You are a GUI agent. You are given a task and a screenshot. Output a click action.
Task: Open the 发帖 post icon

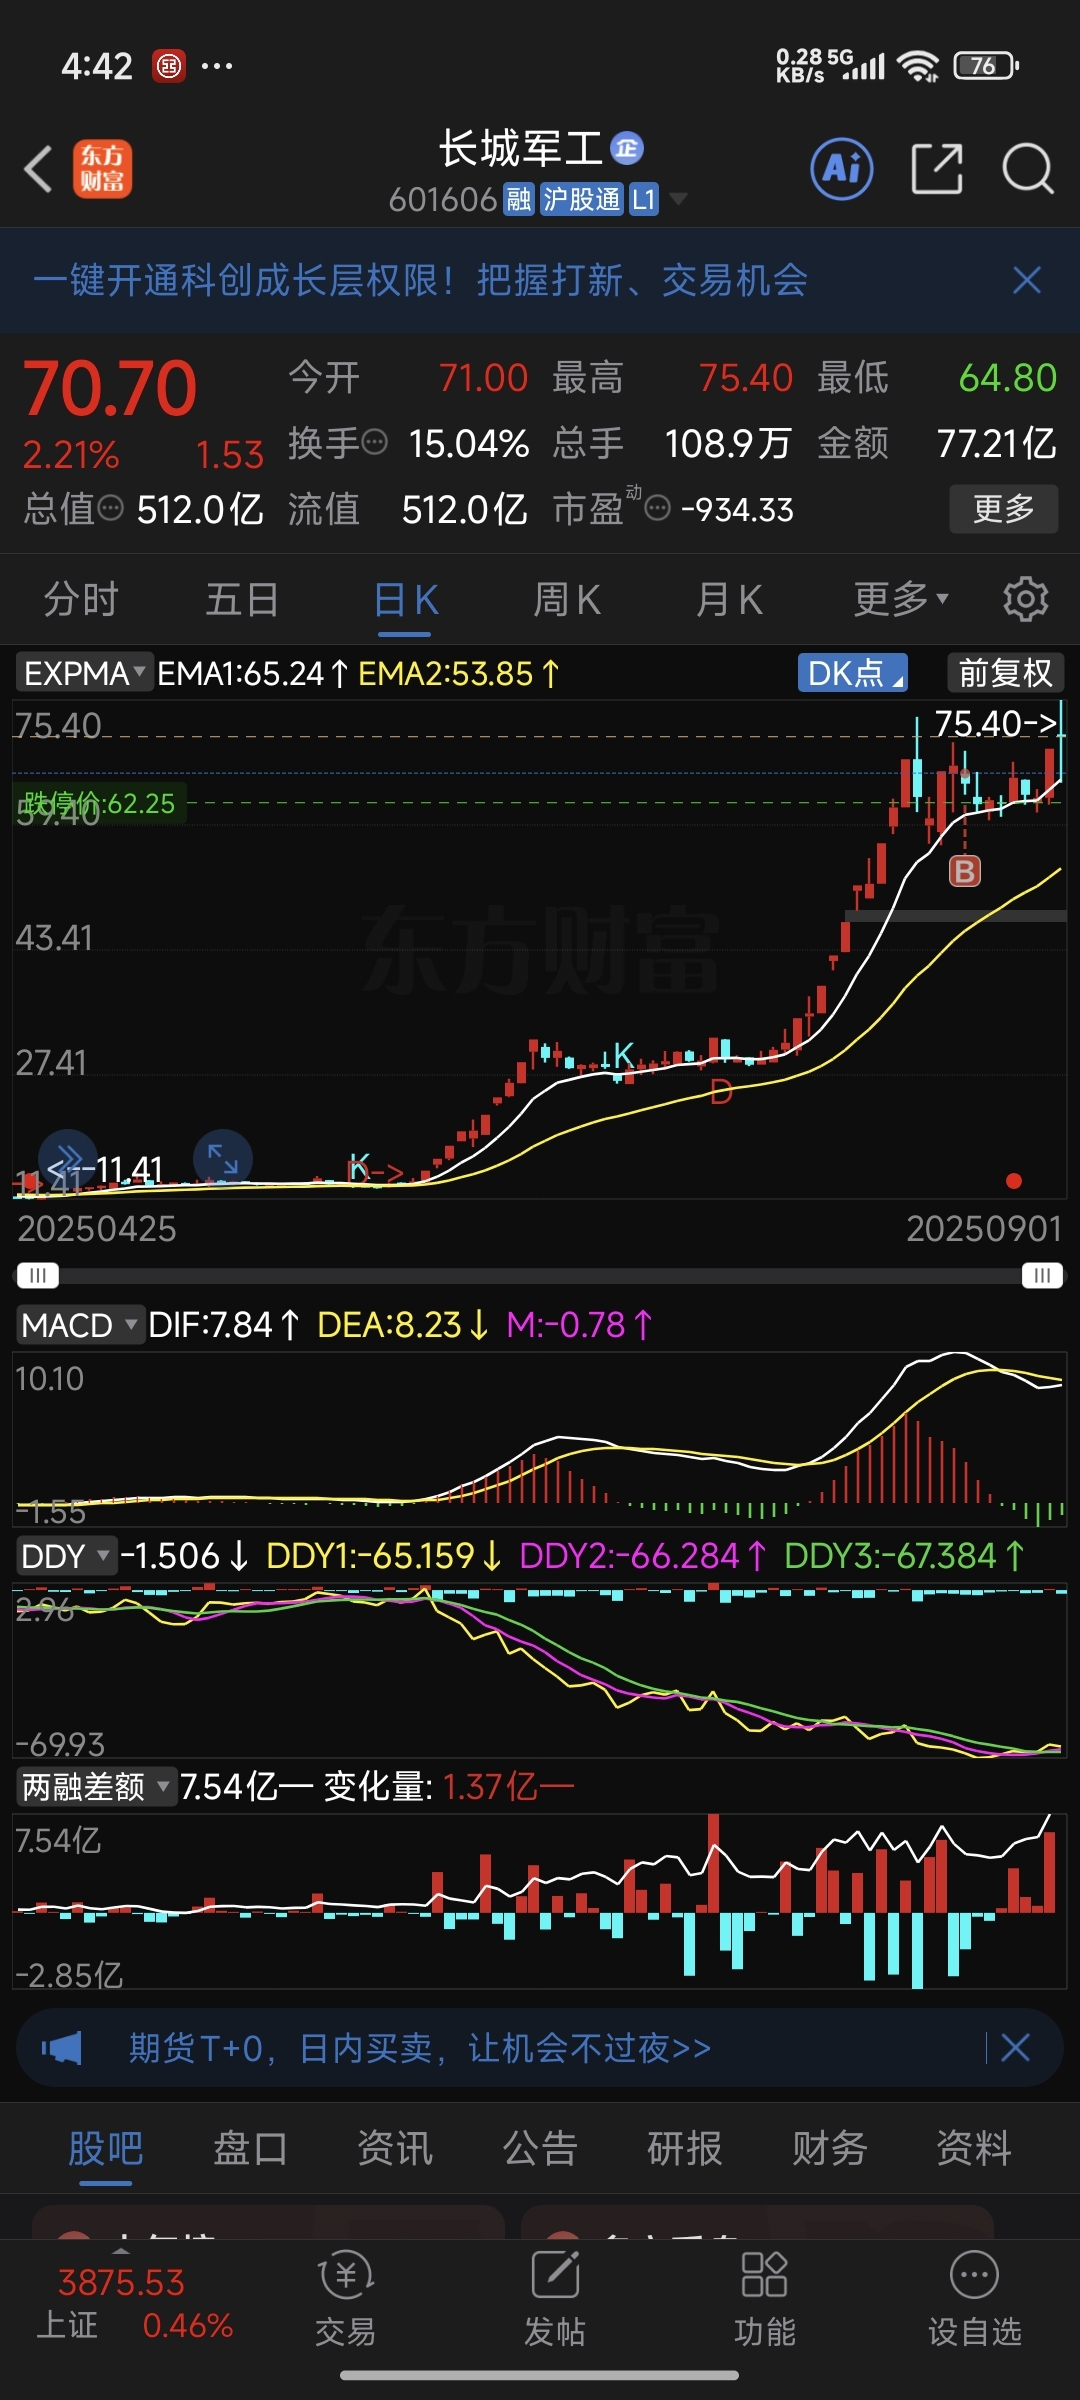click(555, 2298)
